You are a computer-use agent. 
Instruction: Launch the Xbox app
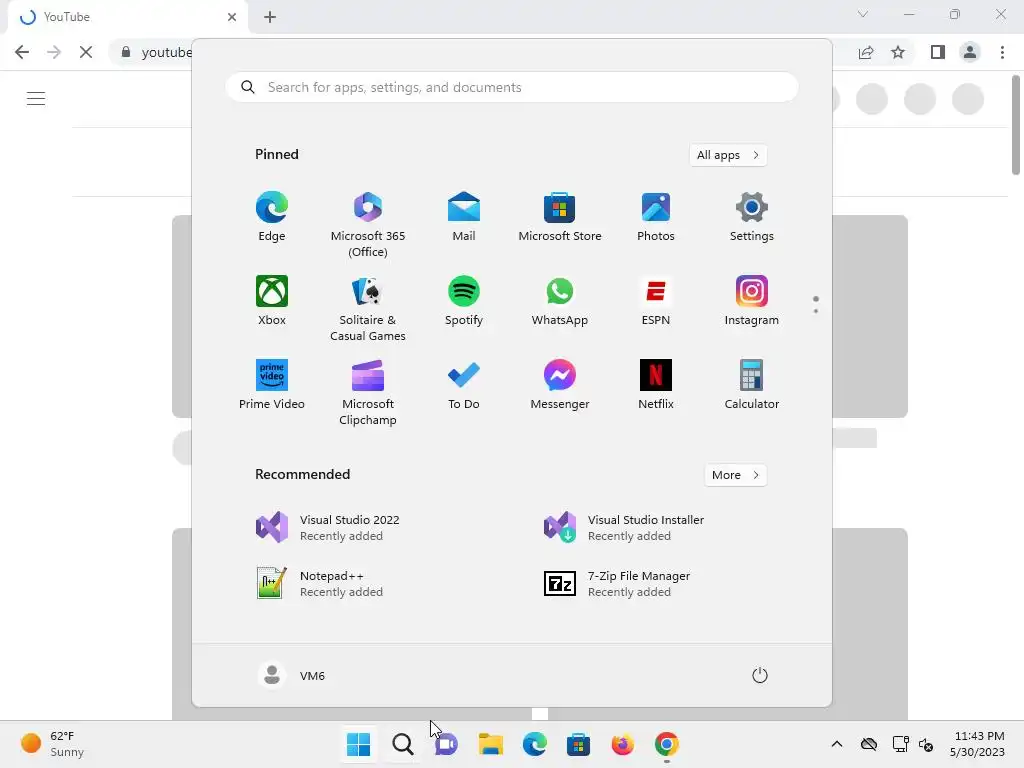[272, 301]
